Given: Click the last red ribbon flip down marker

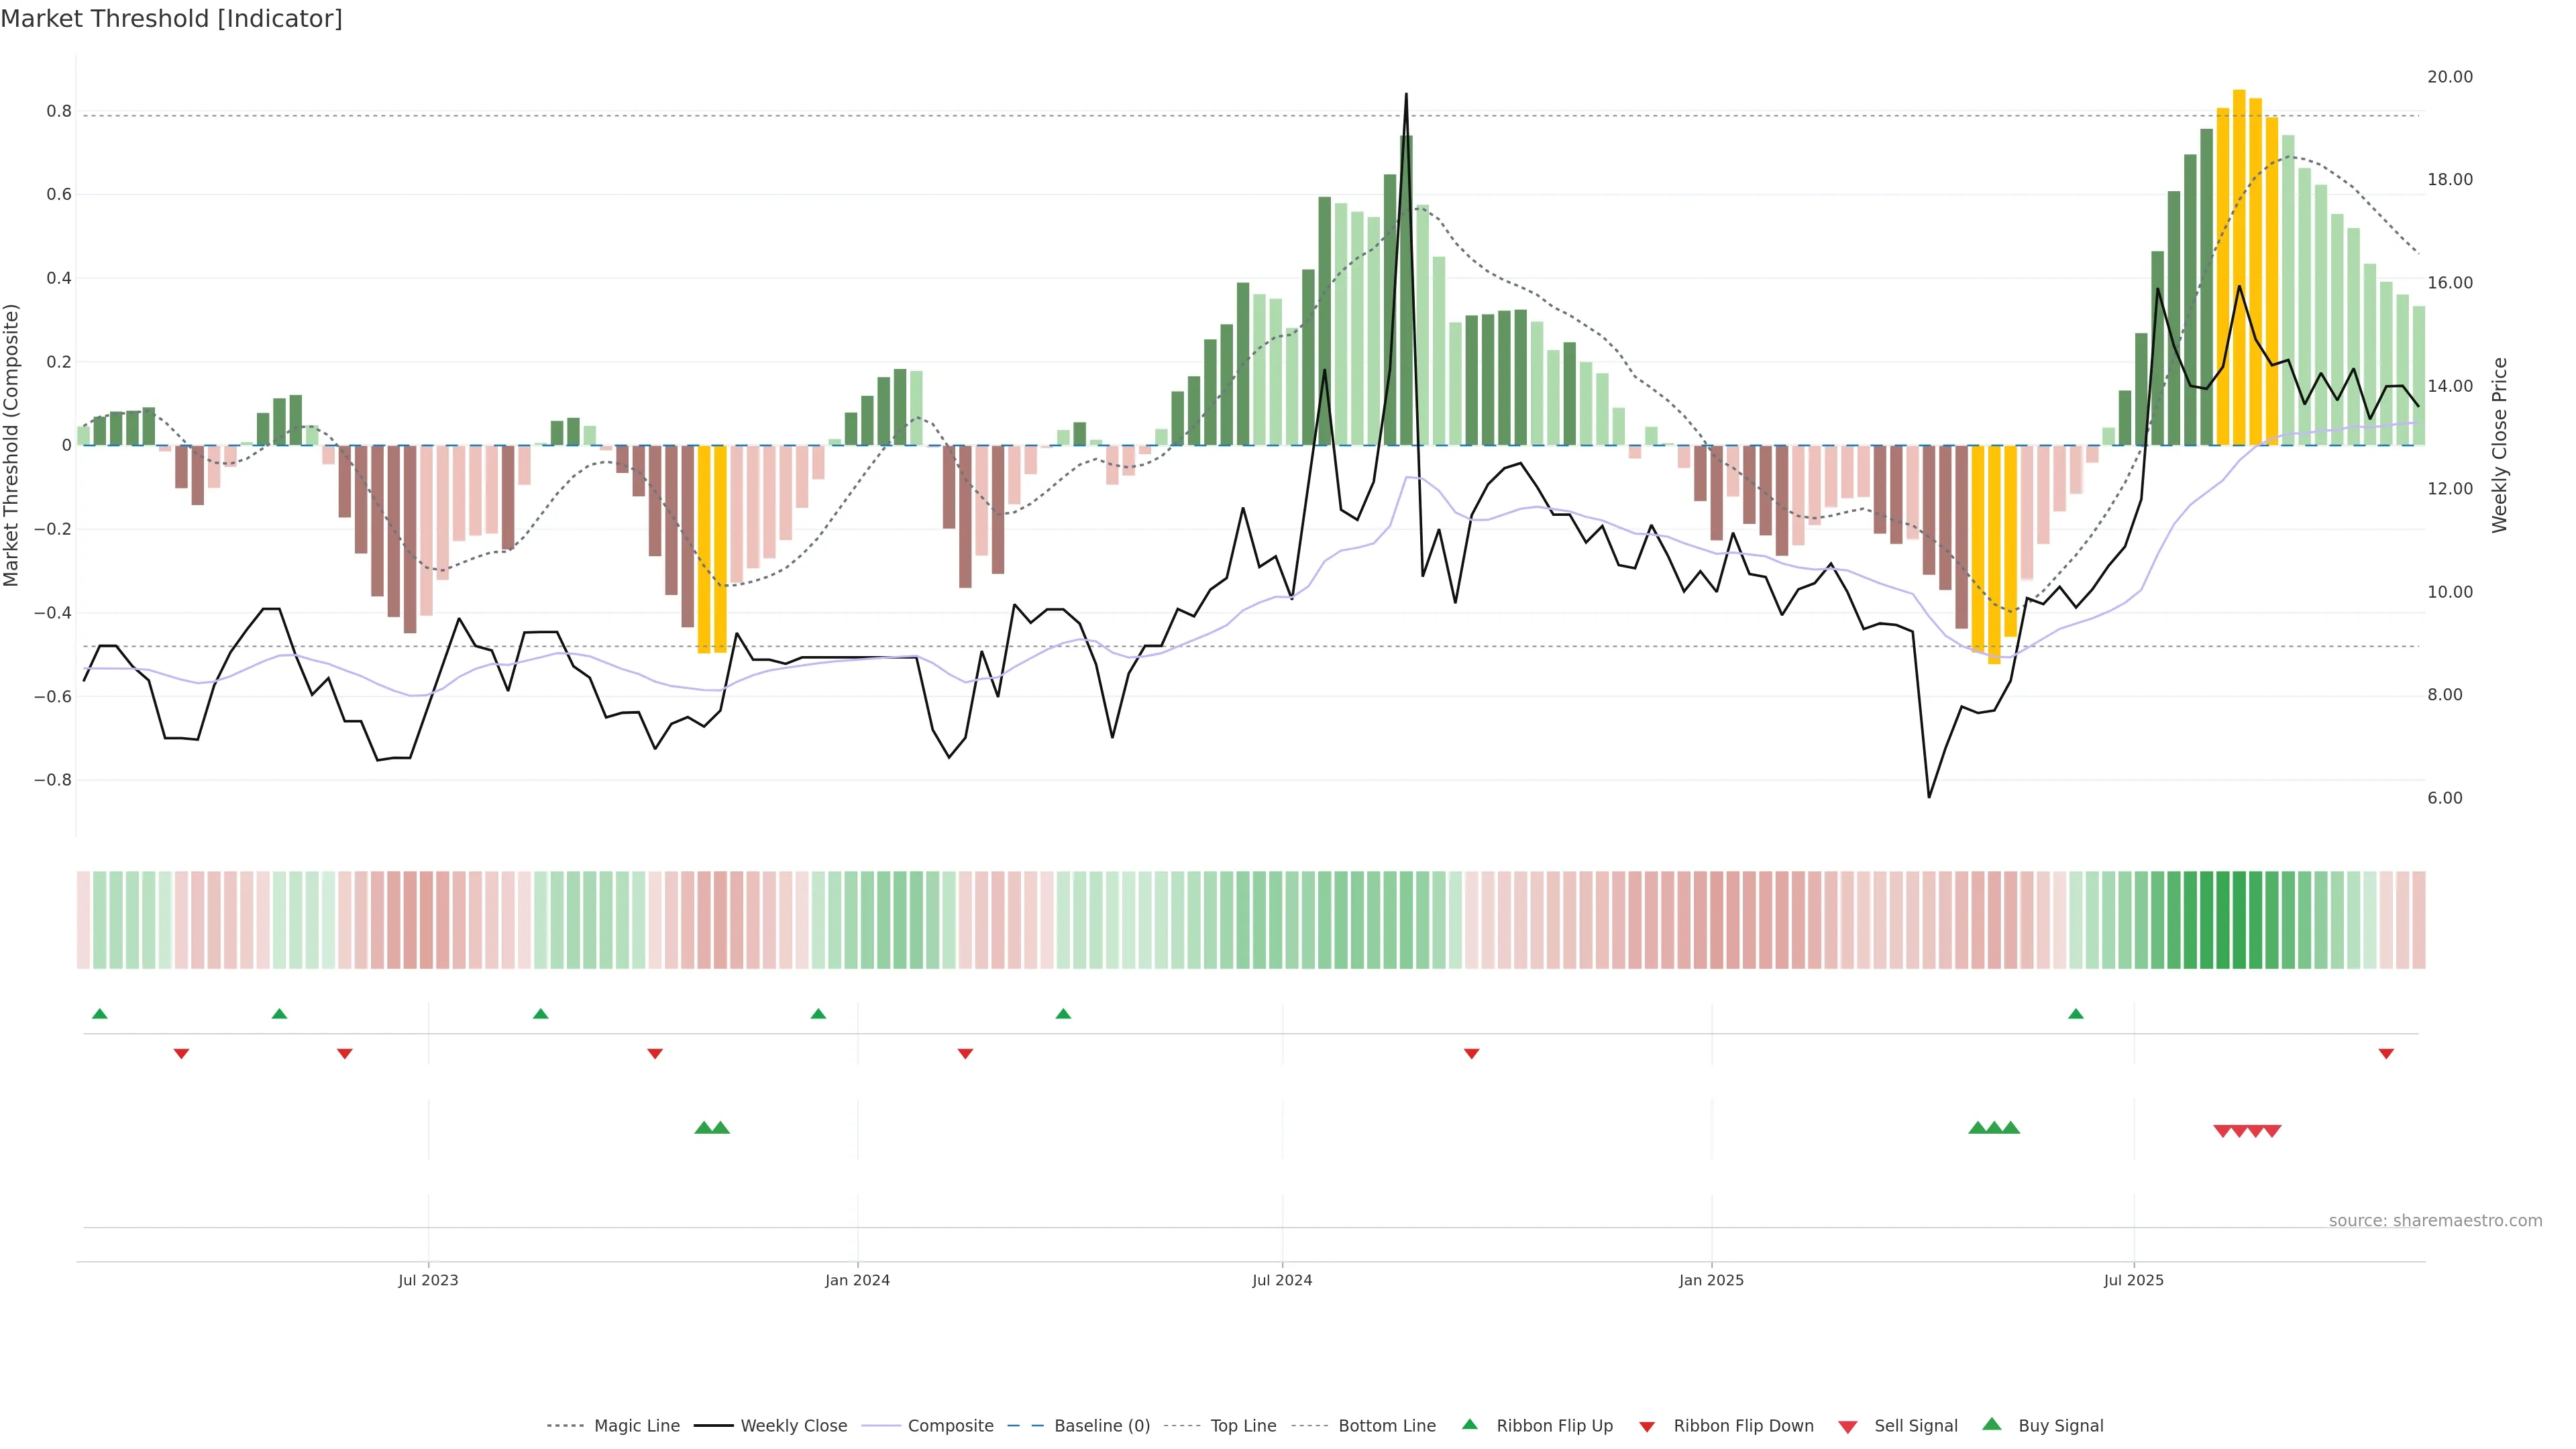Looking at the screenshot, I should pyautogui.click(x=2386, y=1053).
